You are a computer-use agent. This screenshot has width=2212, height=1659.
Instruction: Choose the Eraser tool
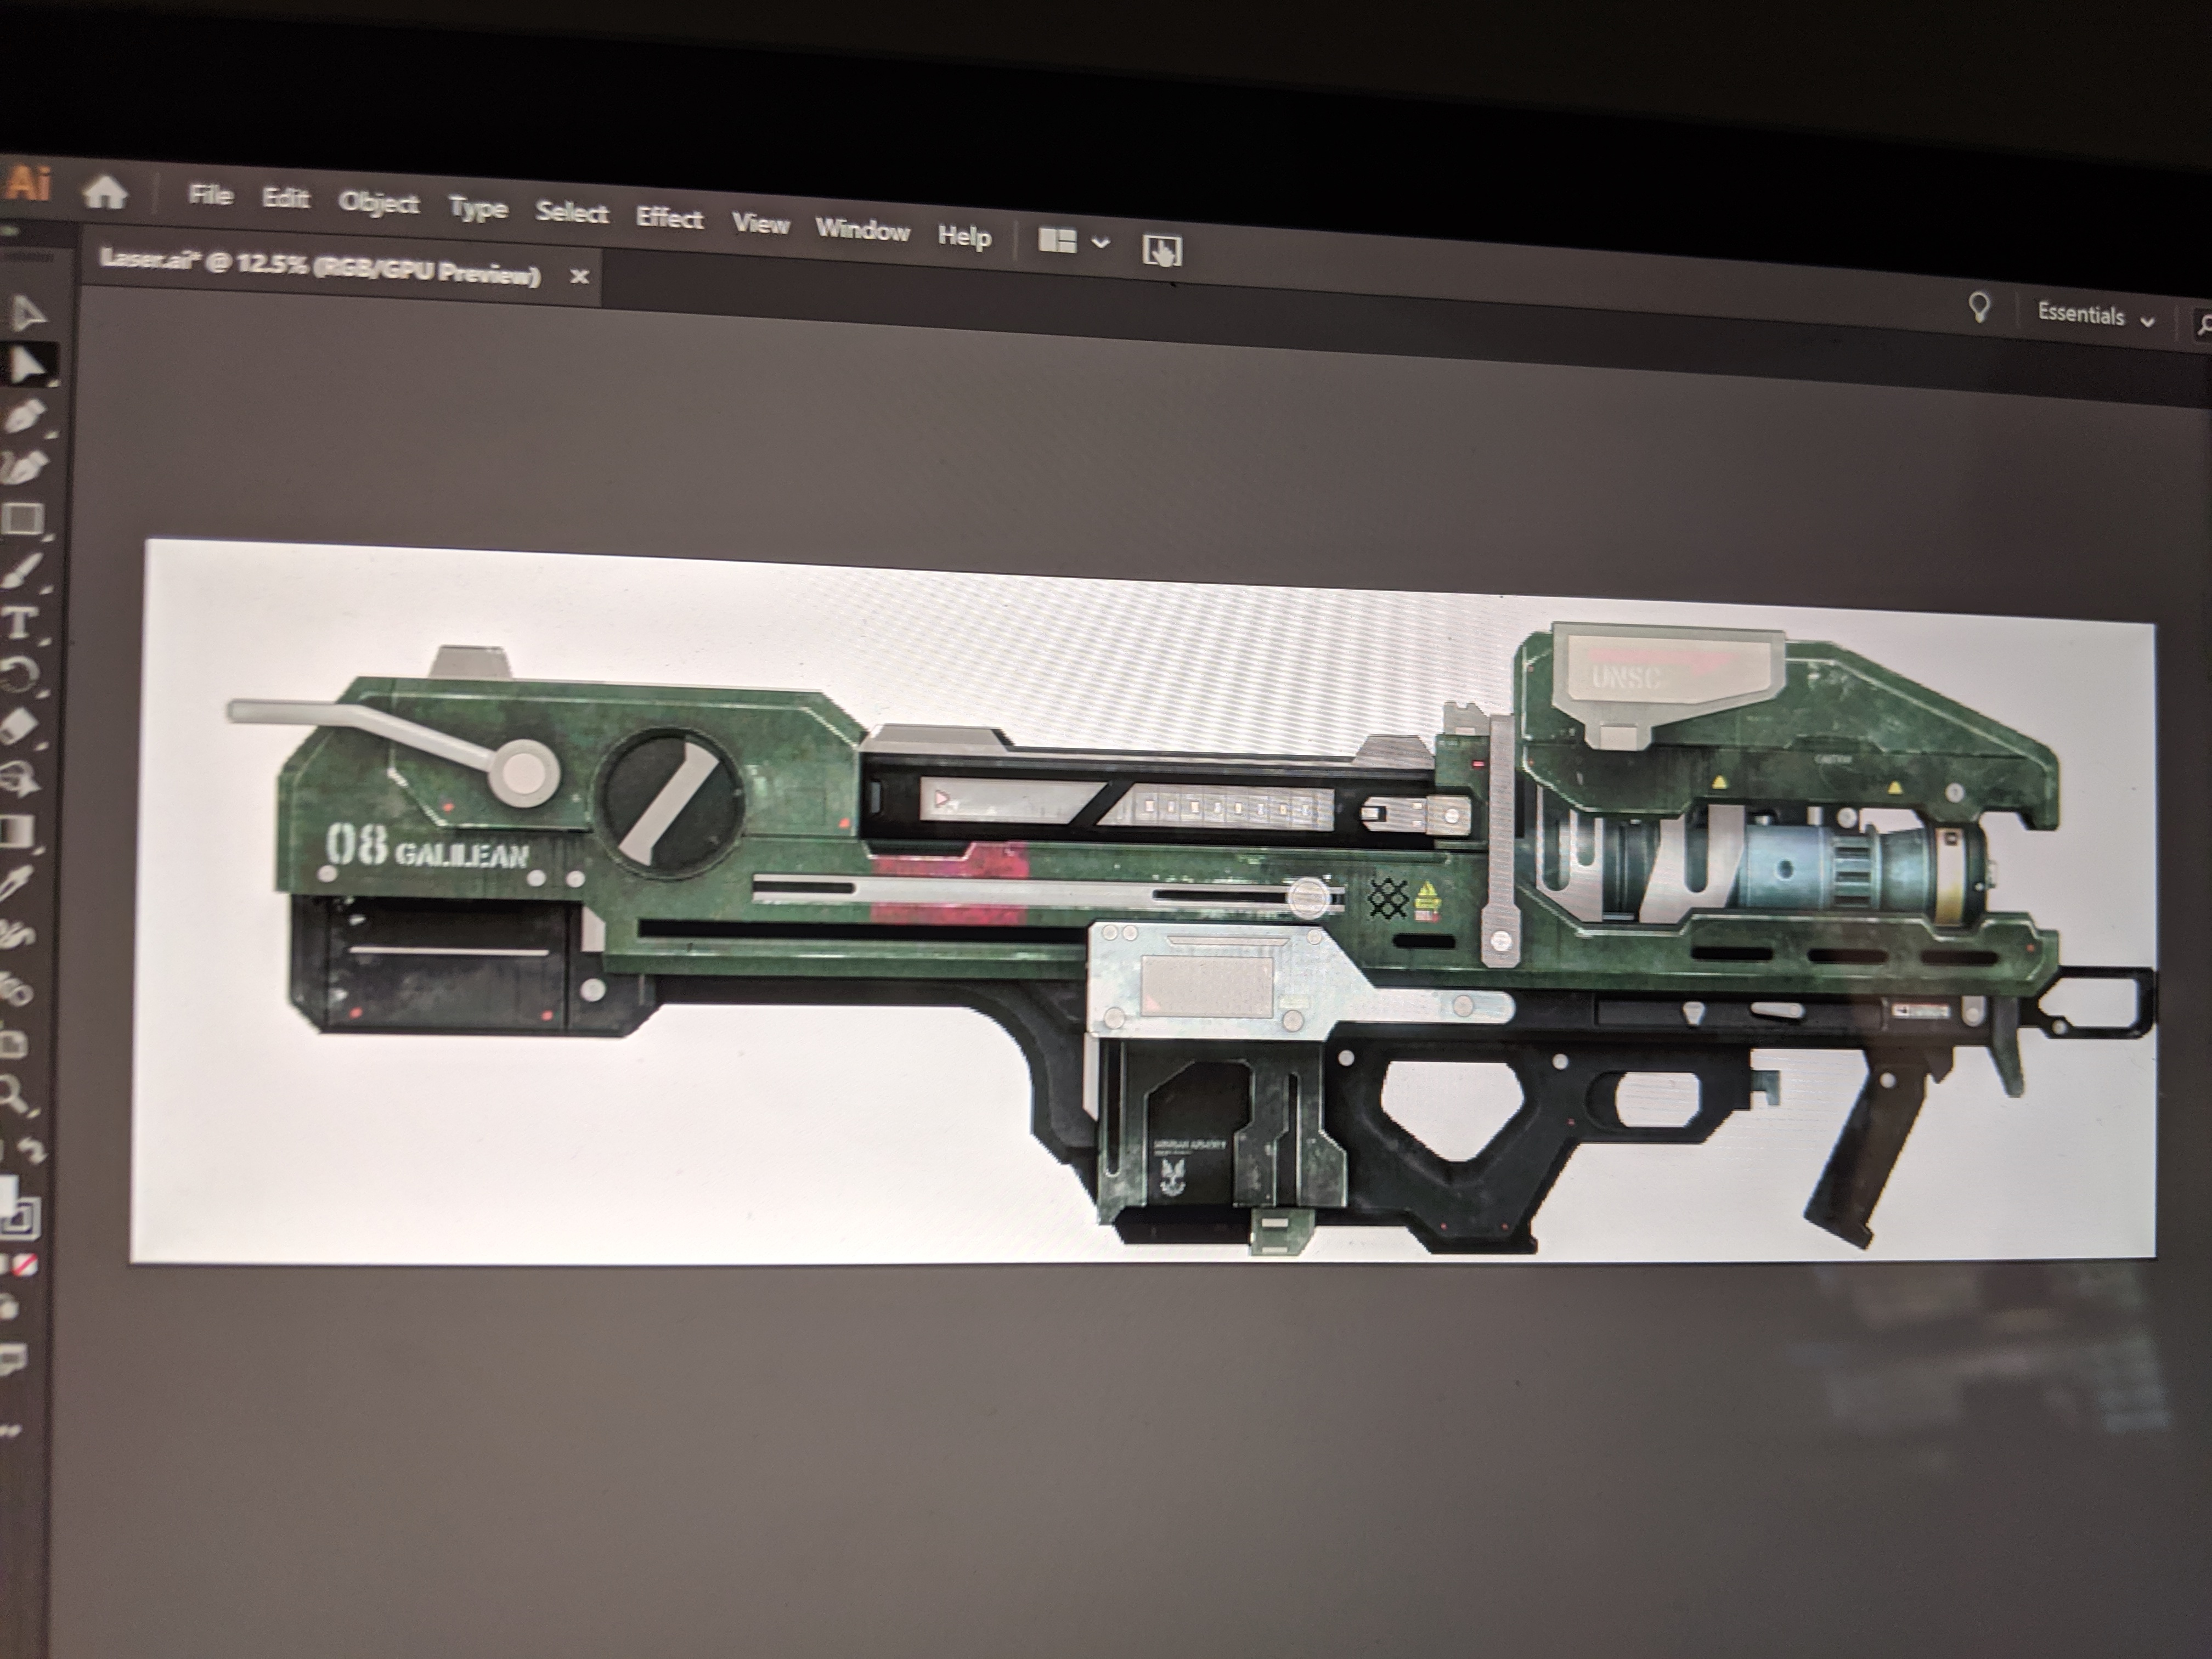click(19, 727)
